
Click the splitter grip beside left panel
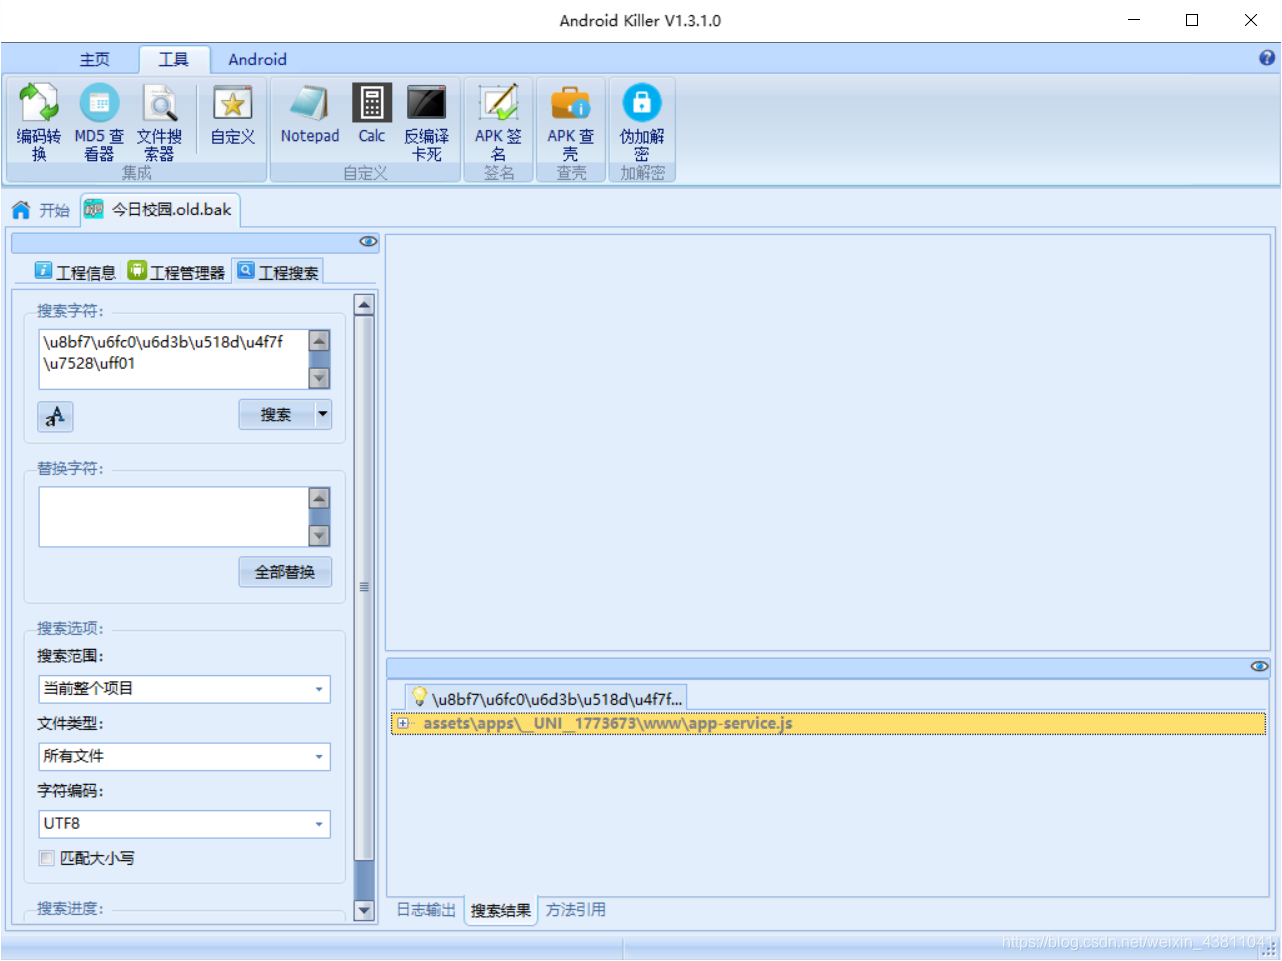[364, 587]
